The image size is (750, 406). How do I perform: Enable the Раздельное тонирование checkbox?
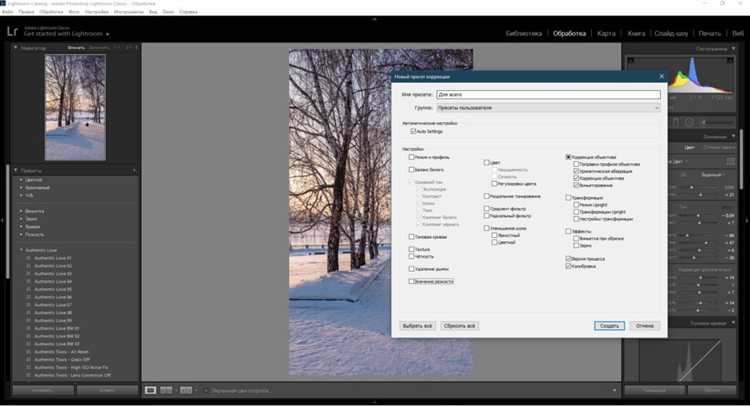pos(486,196)
